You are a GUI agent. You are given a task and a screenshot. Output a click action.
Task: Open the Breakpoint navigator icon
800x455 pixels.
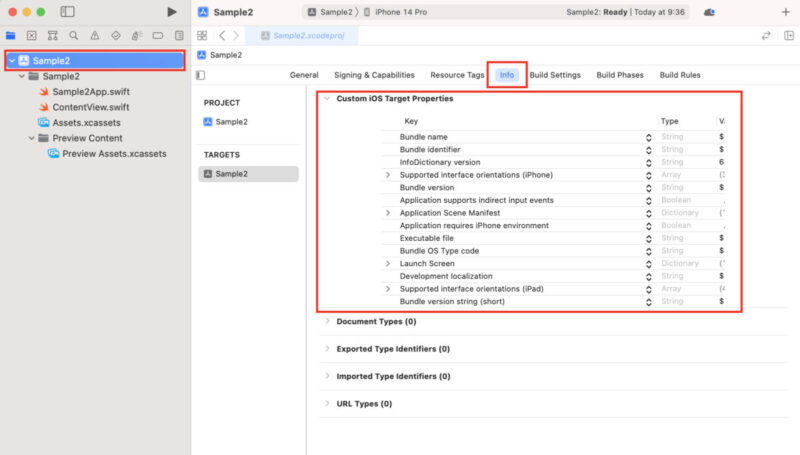158,35
